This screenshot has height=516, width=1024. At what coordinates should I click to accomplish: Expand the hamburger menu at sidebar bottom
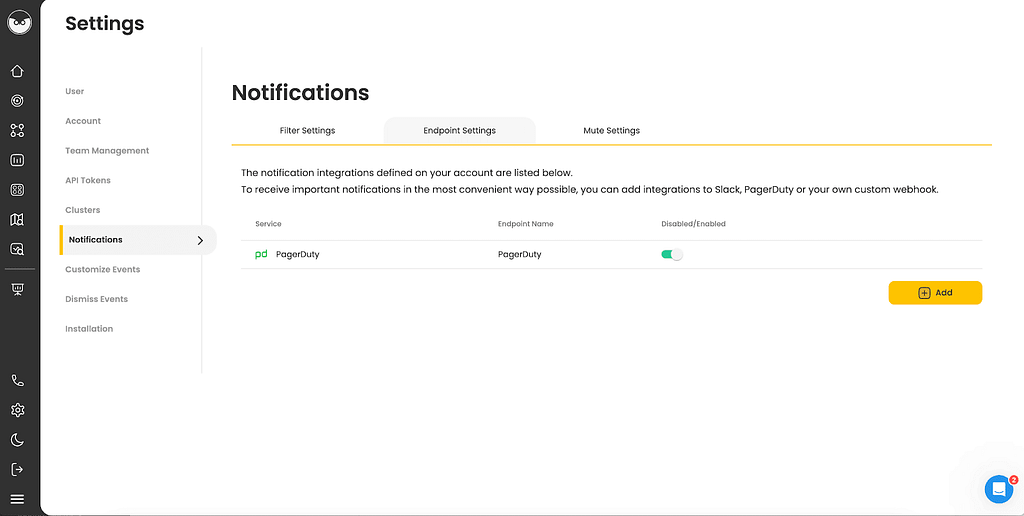(18, 499)
